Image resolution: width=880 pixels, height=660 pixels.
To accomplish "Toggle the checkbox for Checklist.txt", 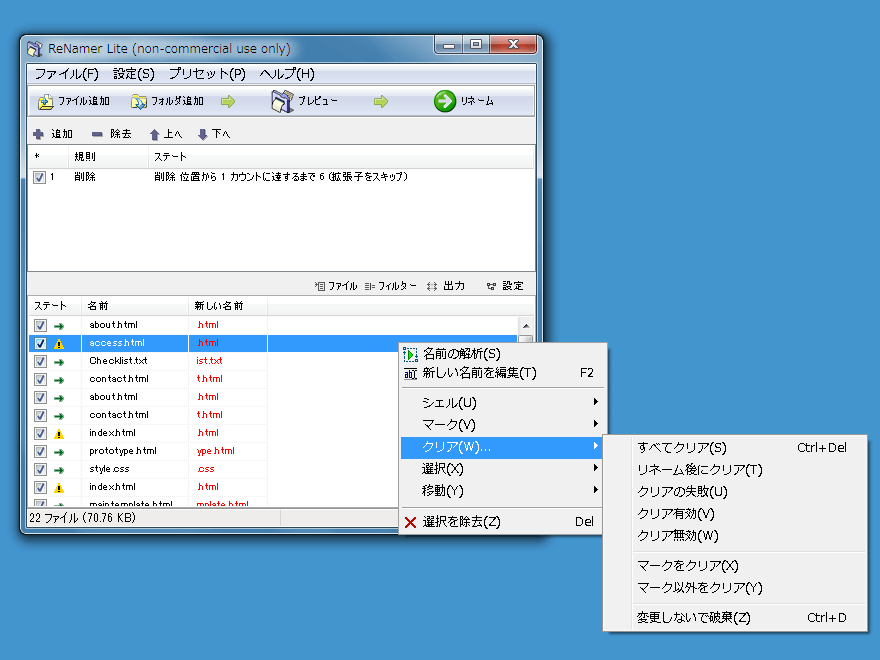I will (40, 361).
